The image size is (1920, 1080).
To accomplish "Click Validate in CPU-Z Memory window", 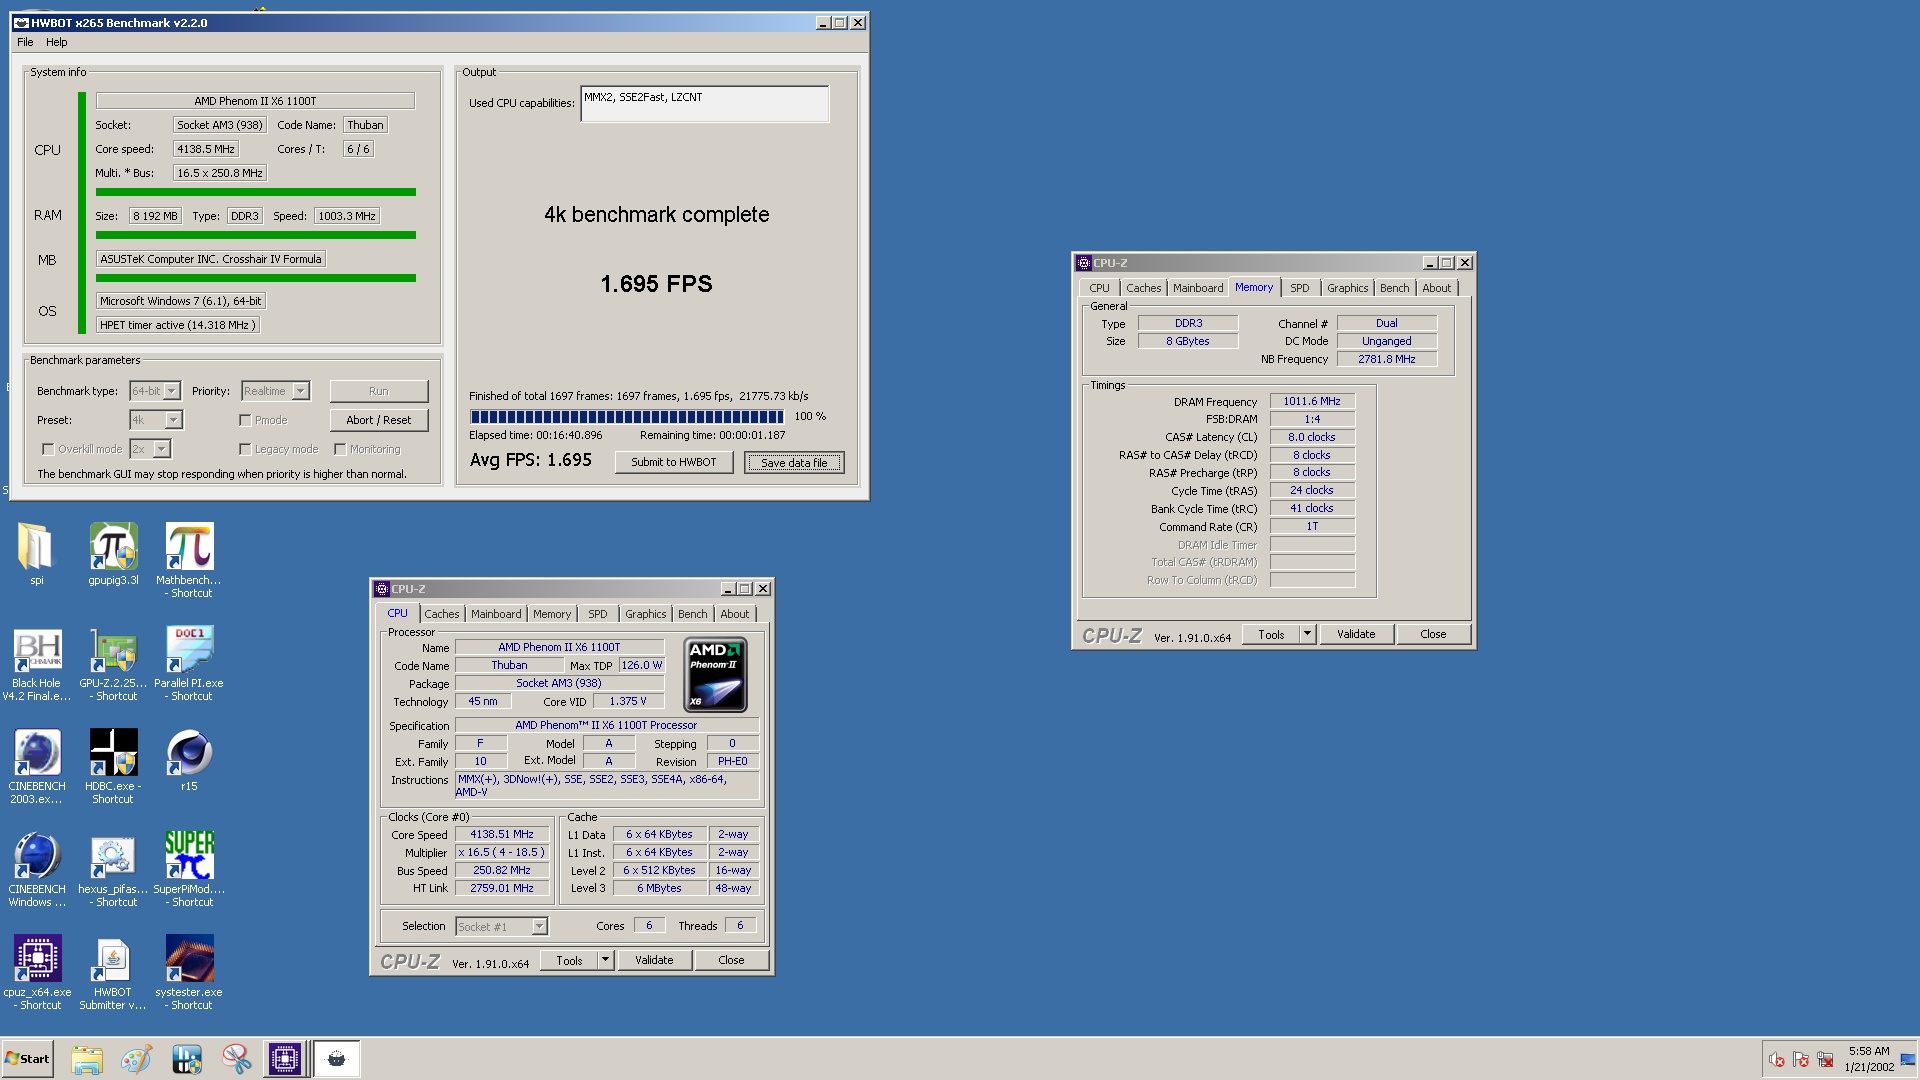I will point(1356,634).
